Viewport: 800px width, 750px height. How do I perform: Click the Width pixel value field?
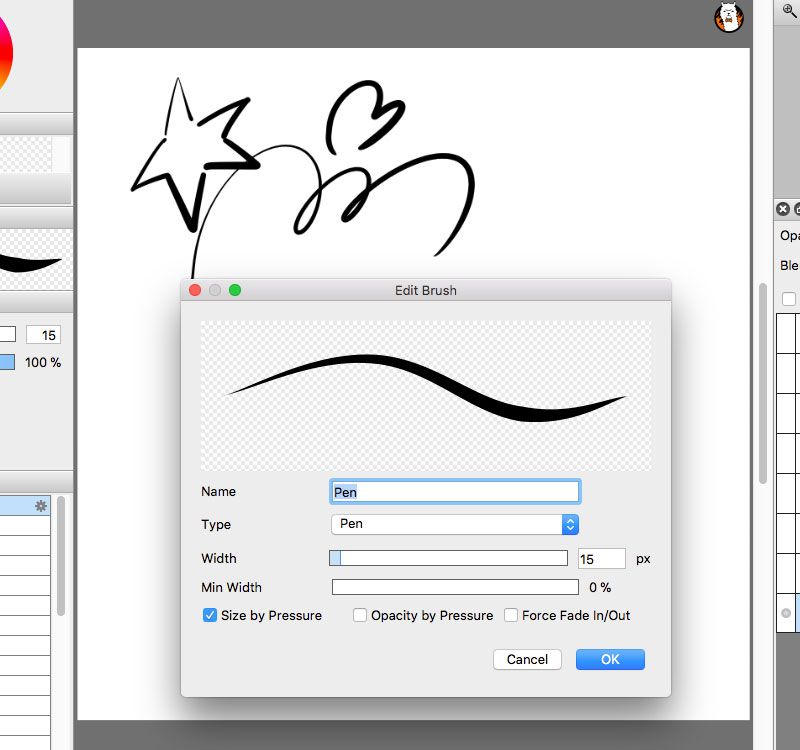602,559
